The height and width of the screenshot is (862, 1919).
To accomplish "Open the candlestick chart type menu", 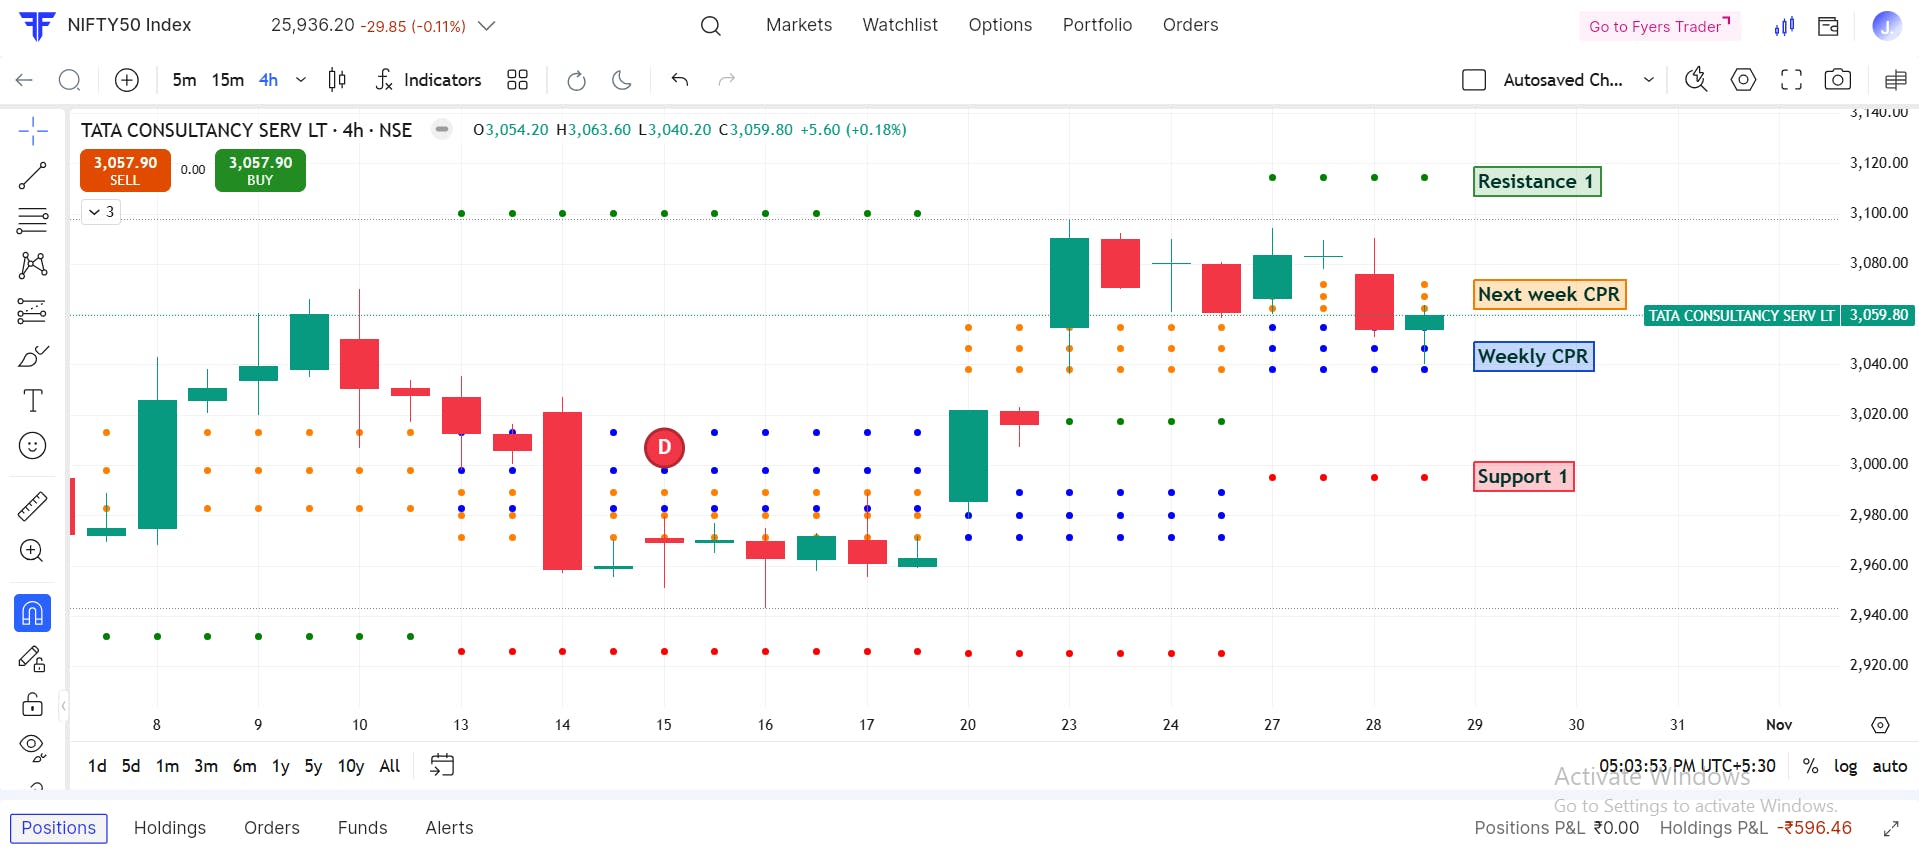I will (x=337, y=80).
